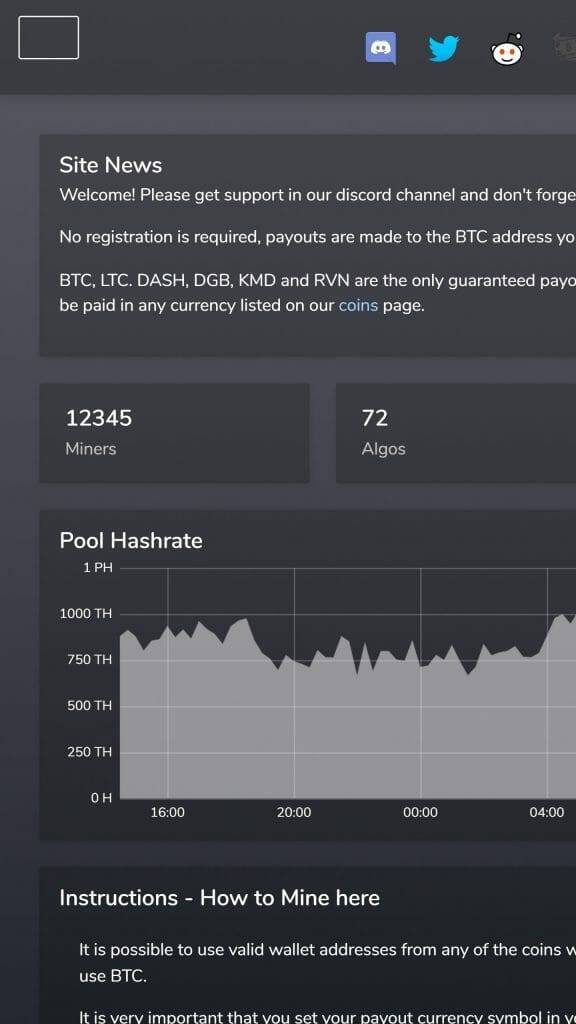The image size is (576, 1024).
Task: Click the 'Algos' label
Action: click(383, 449)
